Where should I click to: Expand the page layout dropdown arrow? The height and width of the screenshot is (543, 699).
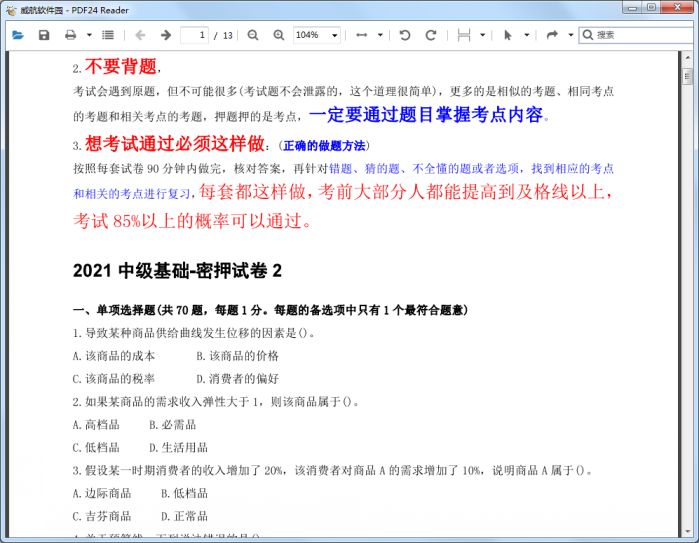tap(482, 35)
